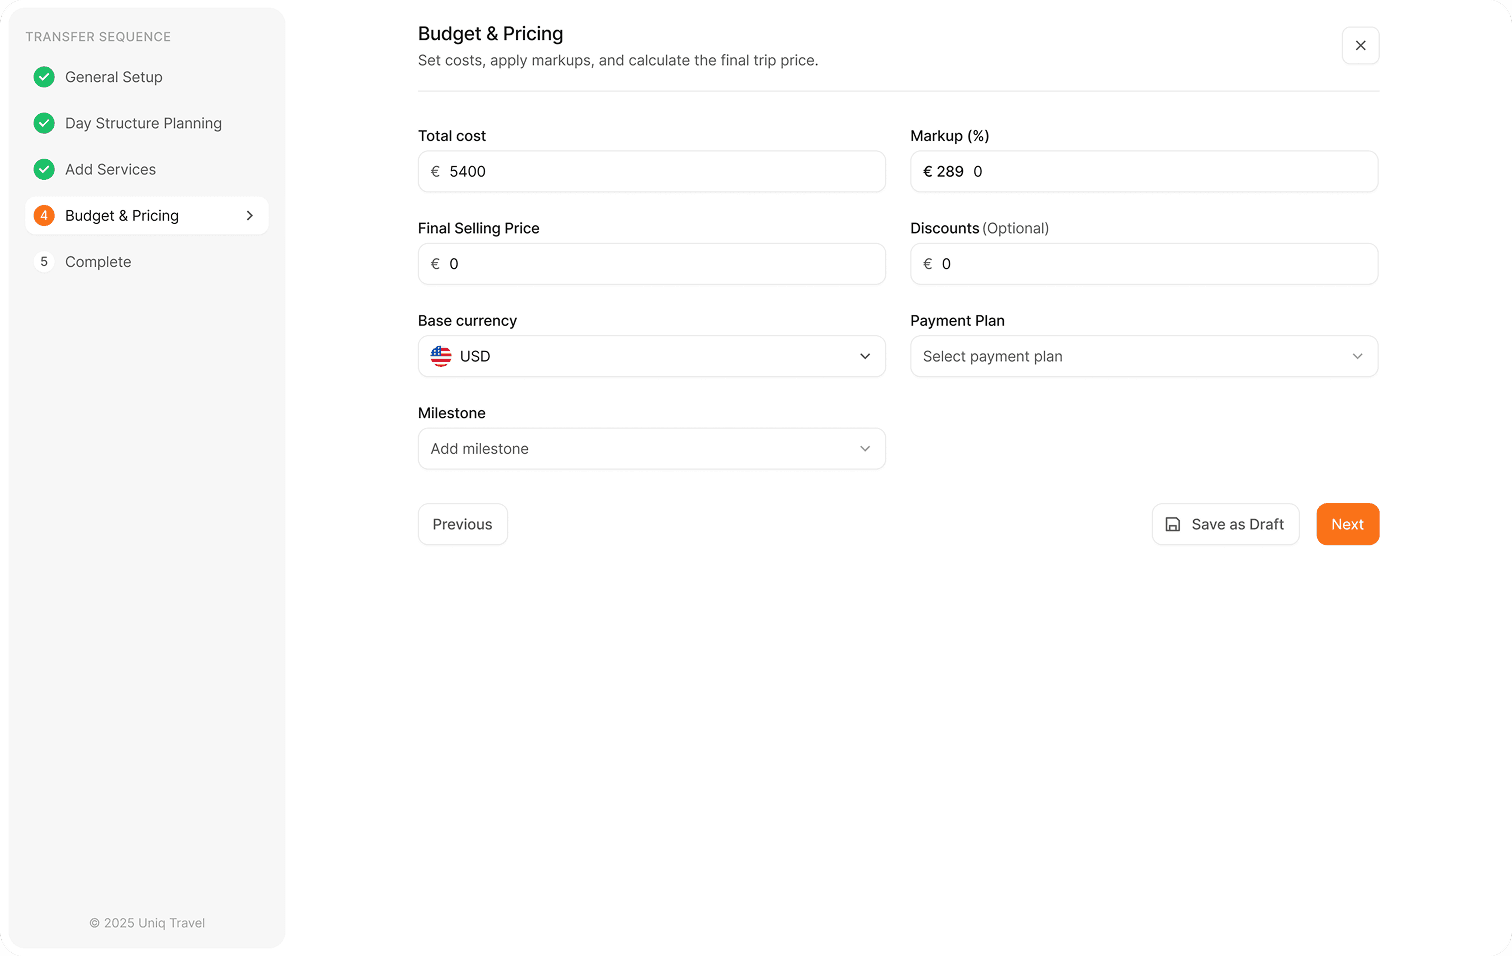Viewport: 1512px width, 956px height.
Task: Click the US flag icon in Base currency
Action: pos(441,356)
